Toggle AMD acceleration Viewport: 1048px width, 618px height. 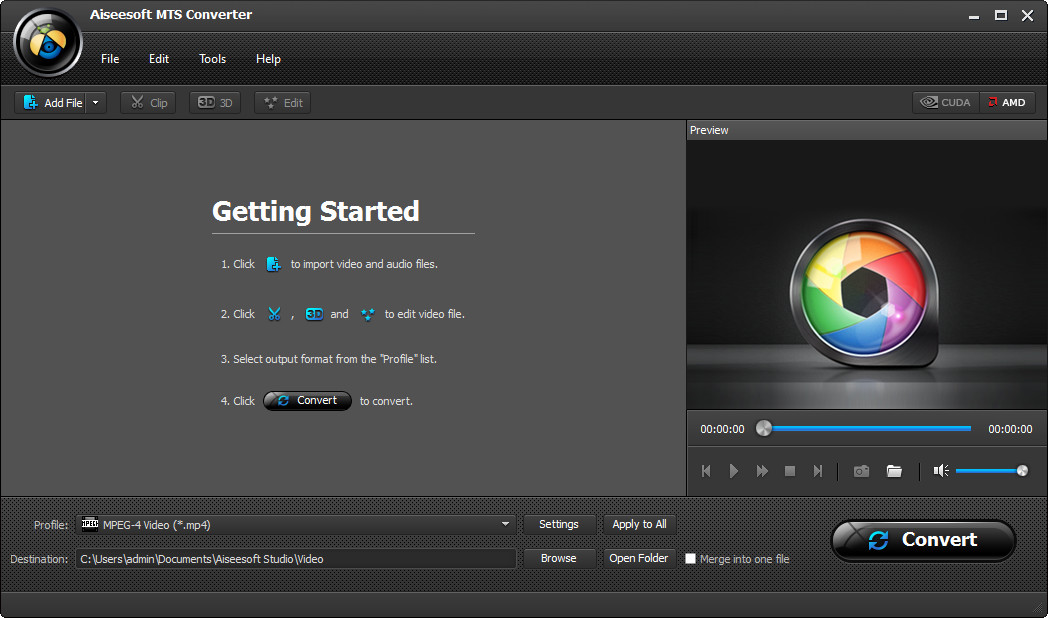pyautogui.click(x=1006, y=102)
